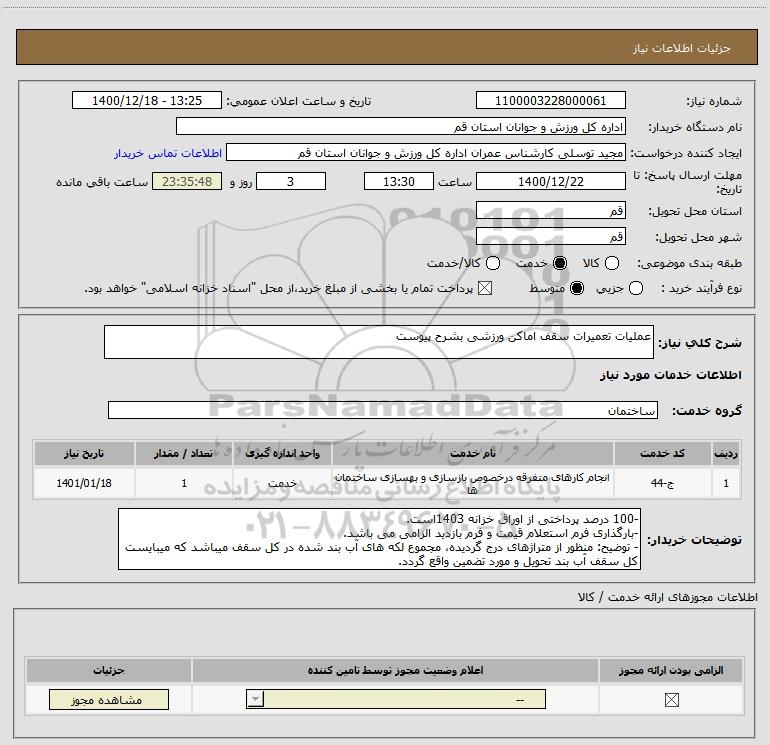Select the جزیی purchase type radio
770x745 pixels.
pyautogui.click(x=635, y=288)
